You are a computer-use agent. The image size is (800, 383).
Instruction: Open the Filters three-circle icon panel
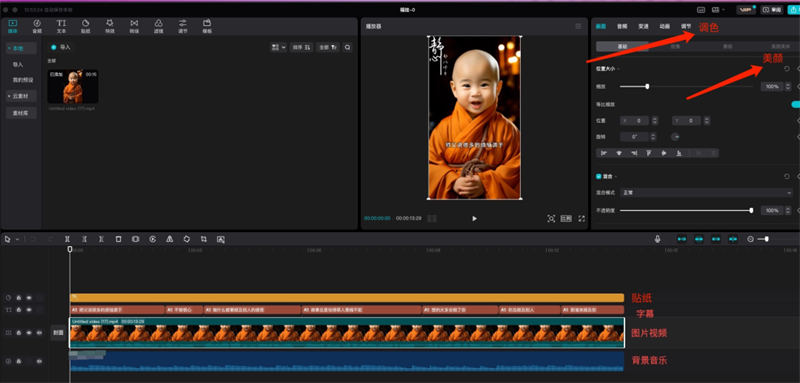click(159, 26)
